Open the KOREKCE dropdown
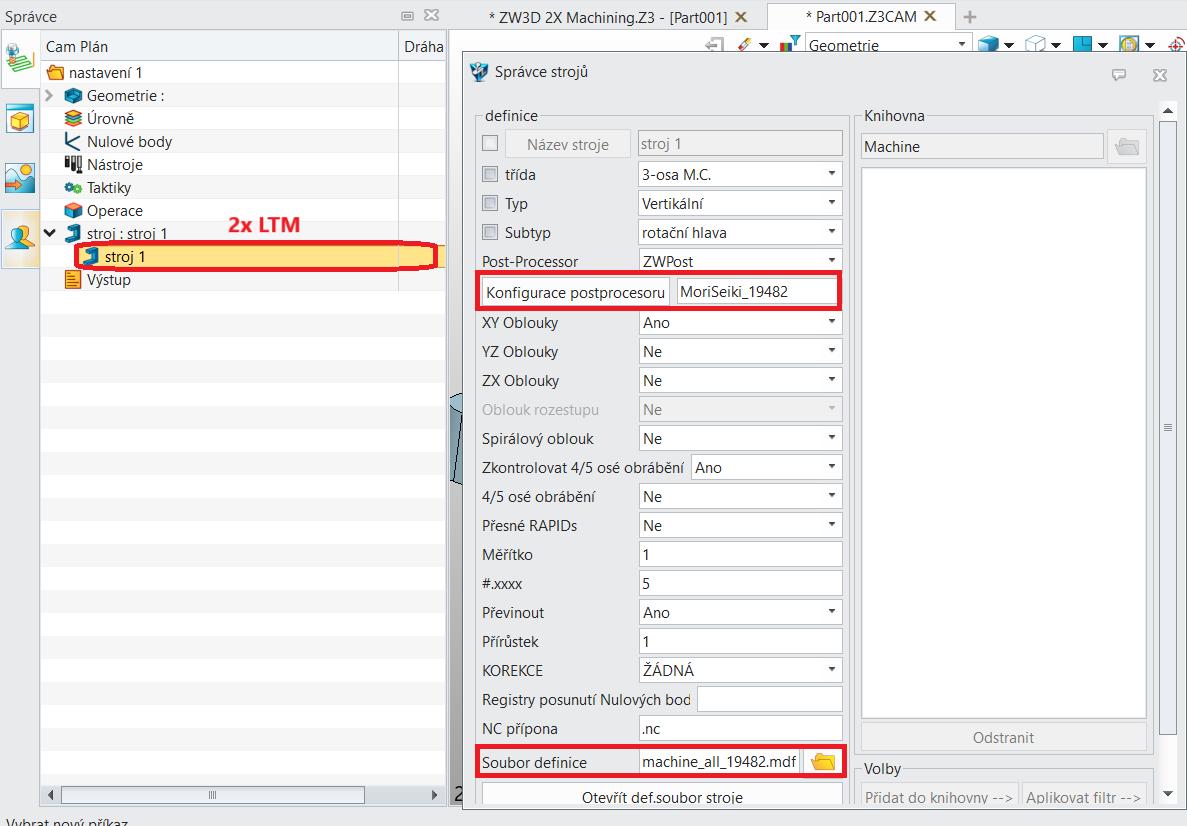The width and height of the screenshot is (1187, 826). pos(740,670)
